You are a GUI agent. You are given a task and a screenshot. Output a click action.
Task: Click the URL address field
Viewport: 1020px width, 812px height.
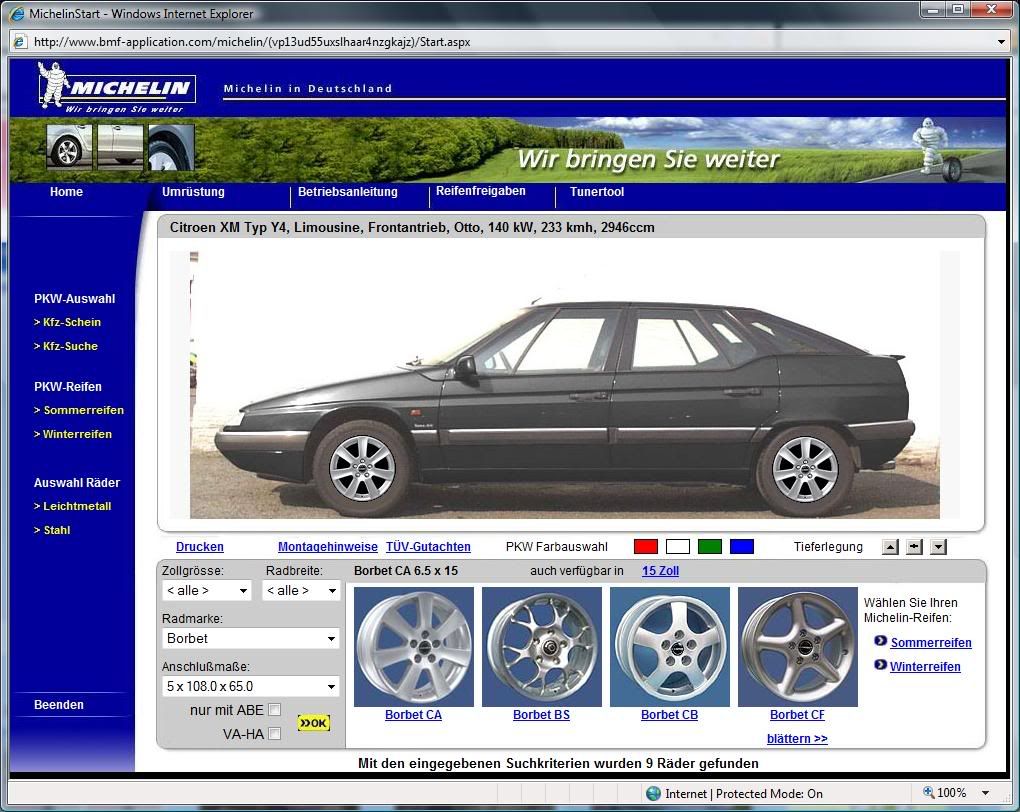tap(511, 42)
